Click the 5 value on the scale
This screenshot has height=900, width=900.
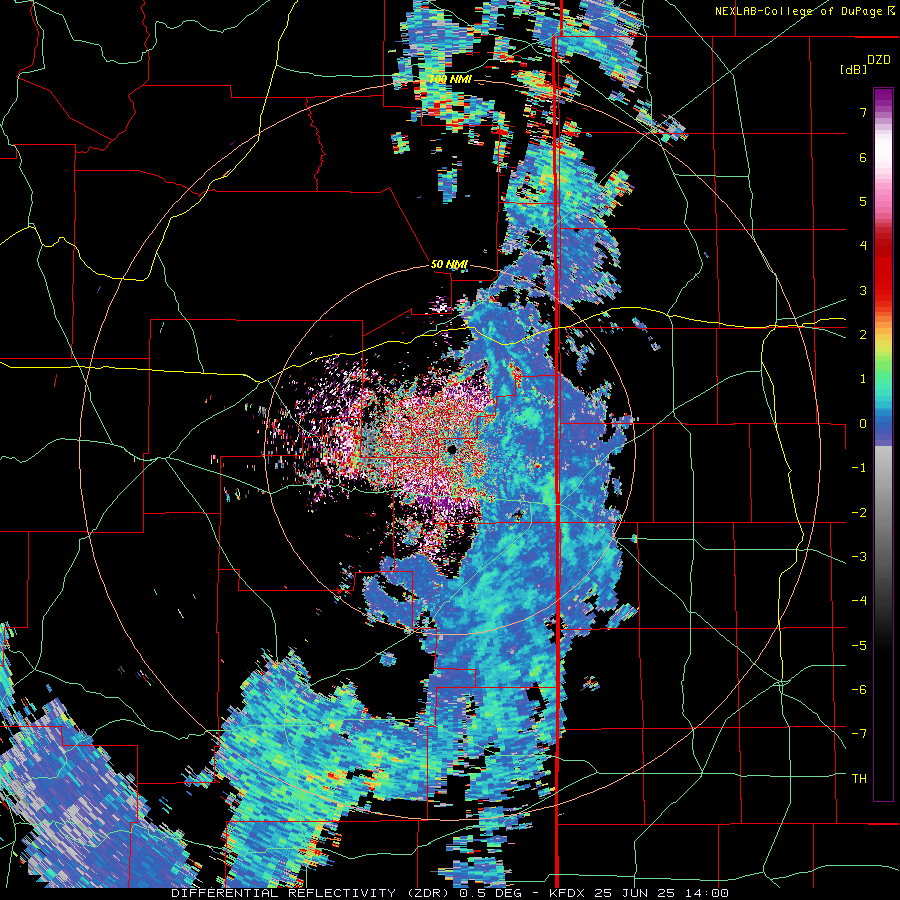point(863,201)
